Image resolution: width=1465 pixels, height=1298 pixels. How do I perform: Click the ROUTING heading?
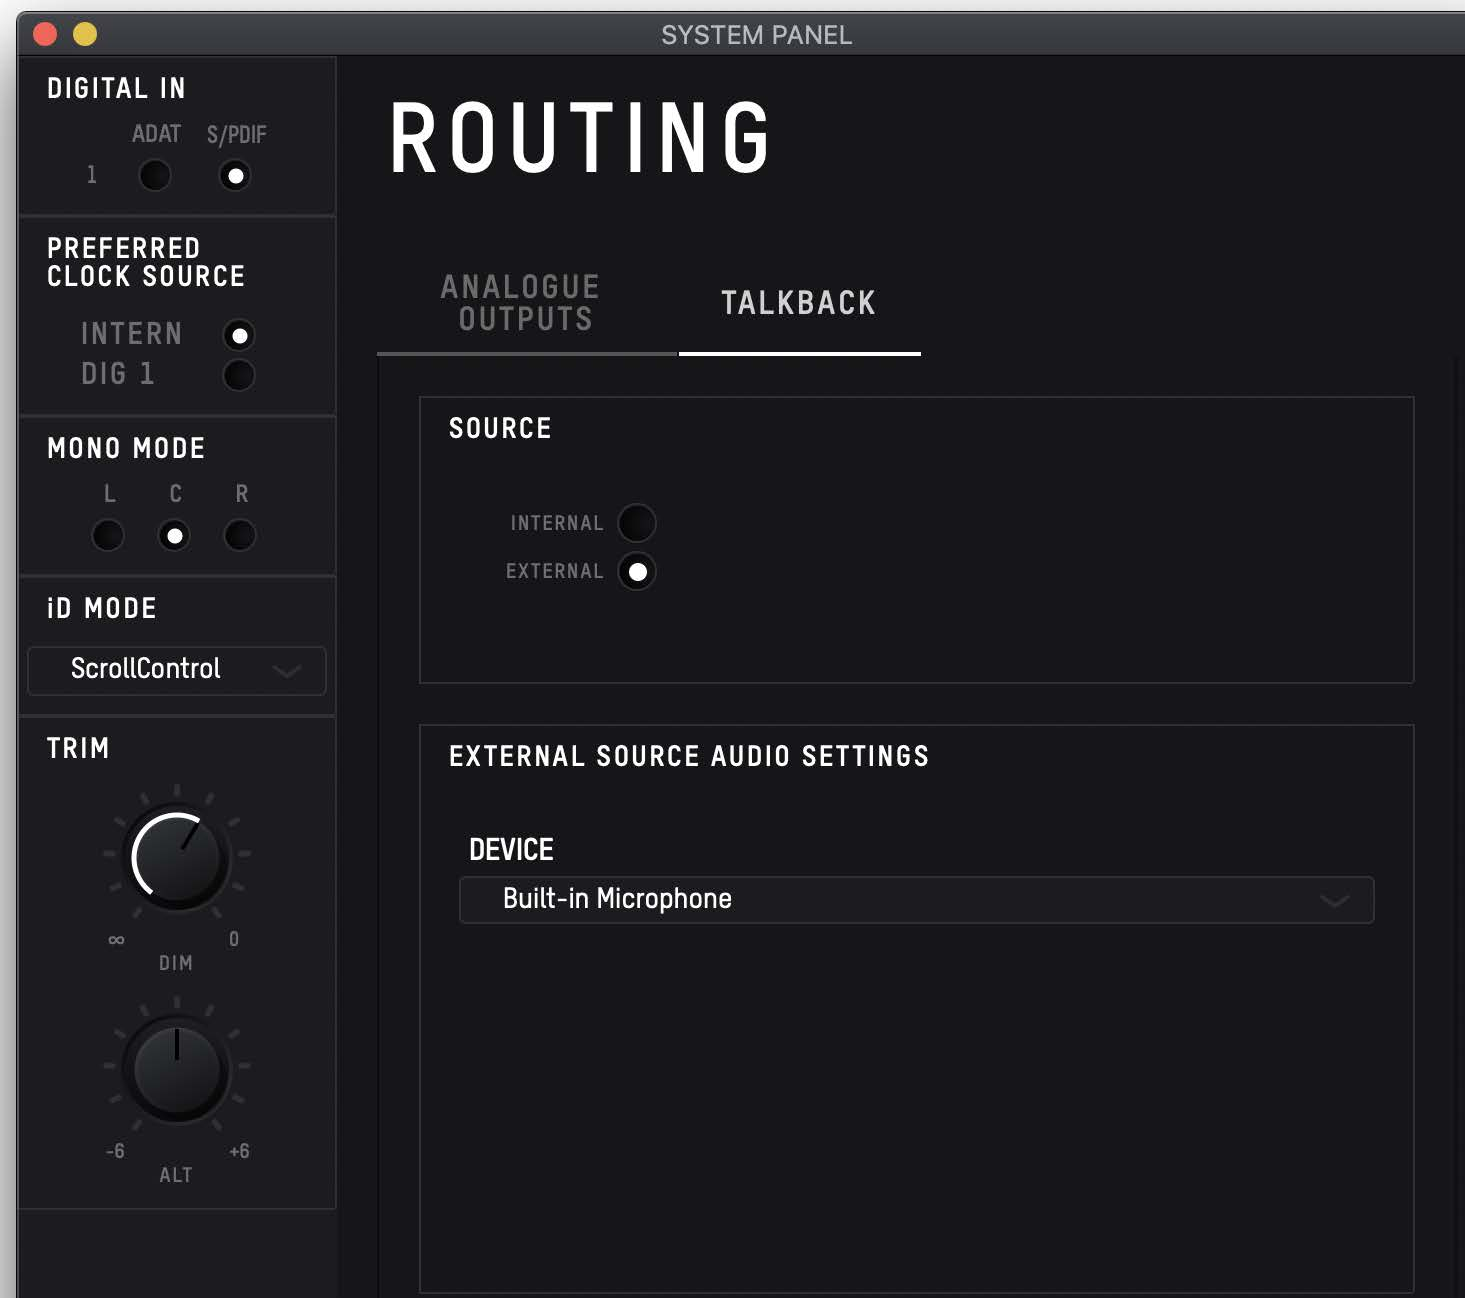click(581, 138)
